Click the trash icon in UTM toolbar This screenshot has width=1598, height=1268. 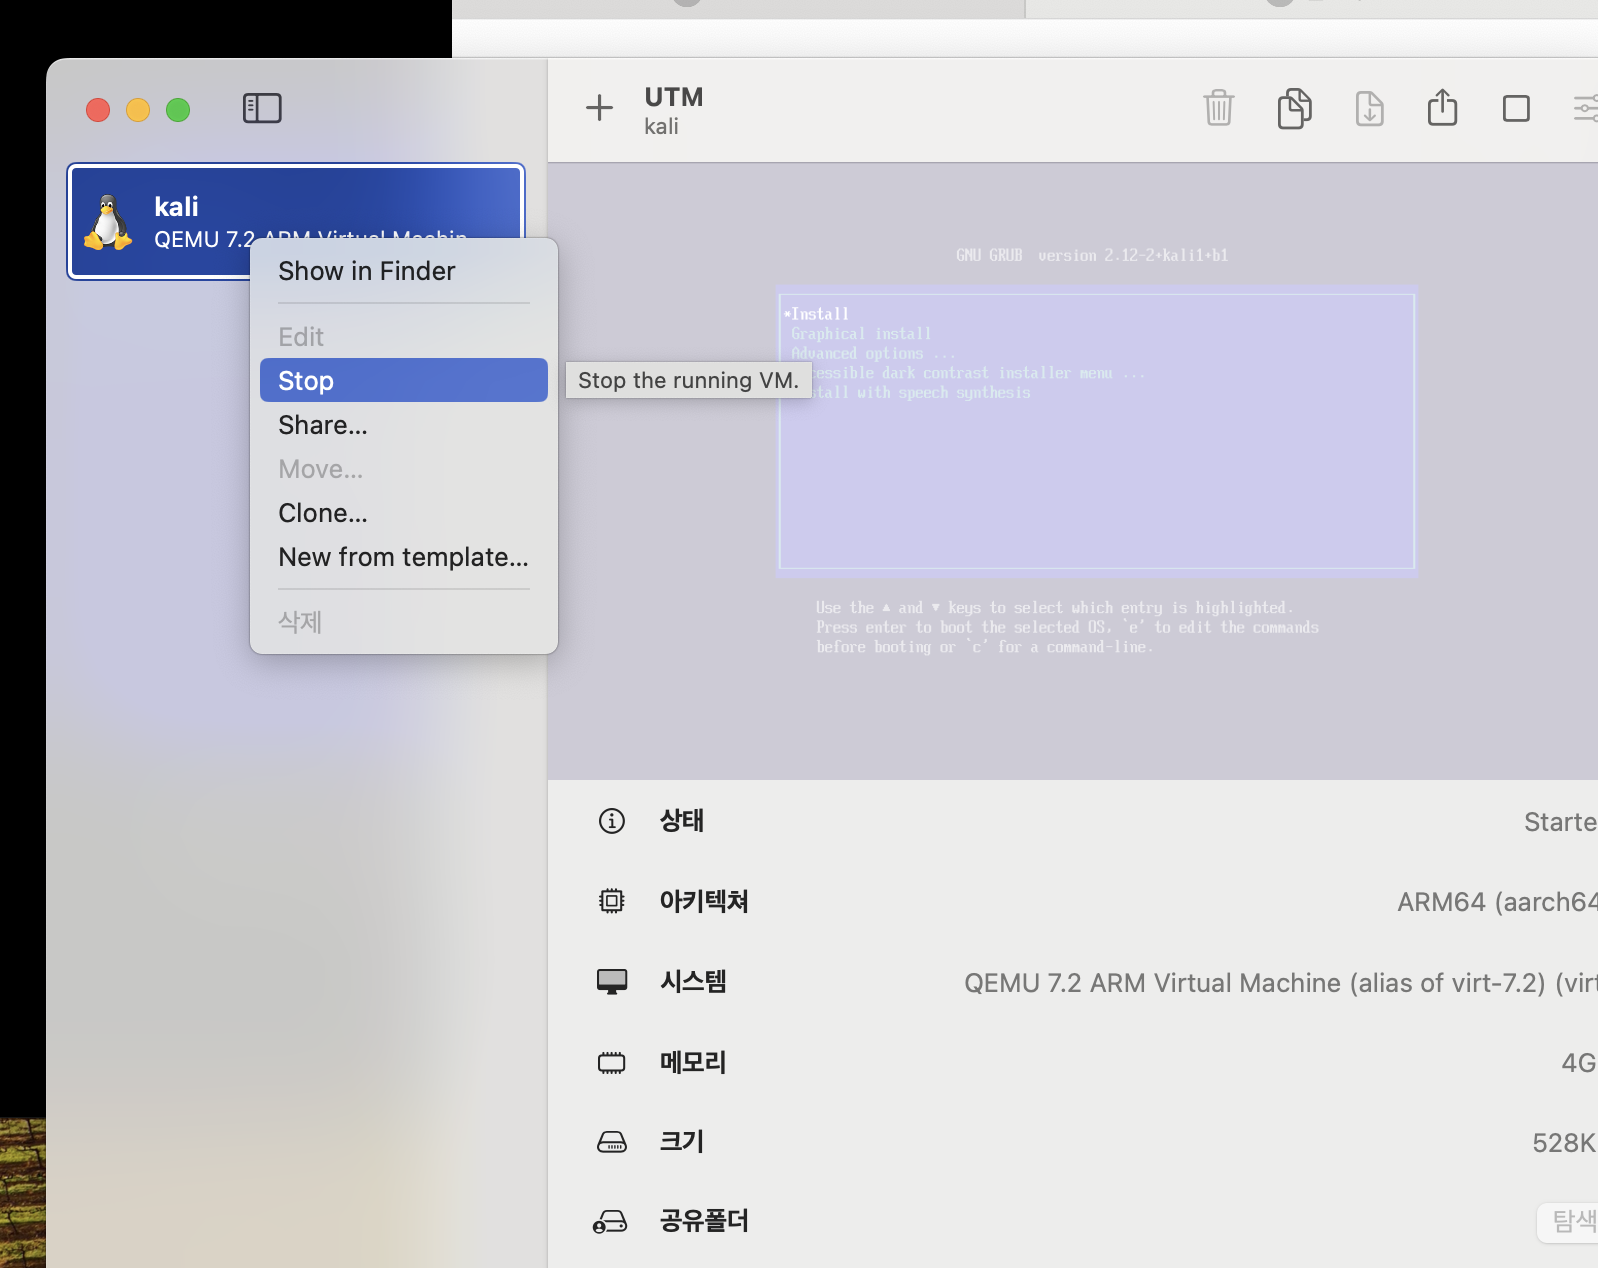tap(1218, 108)
